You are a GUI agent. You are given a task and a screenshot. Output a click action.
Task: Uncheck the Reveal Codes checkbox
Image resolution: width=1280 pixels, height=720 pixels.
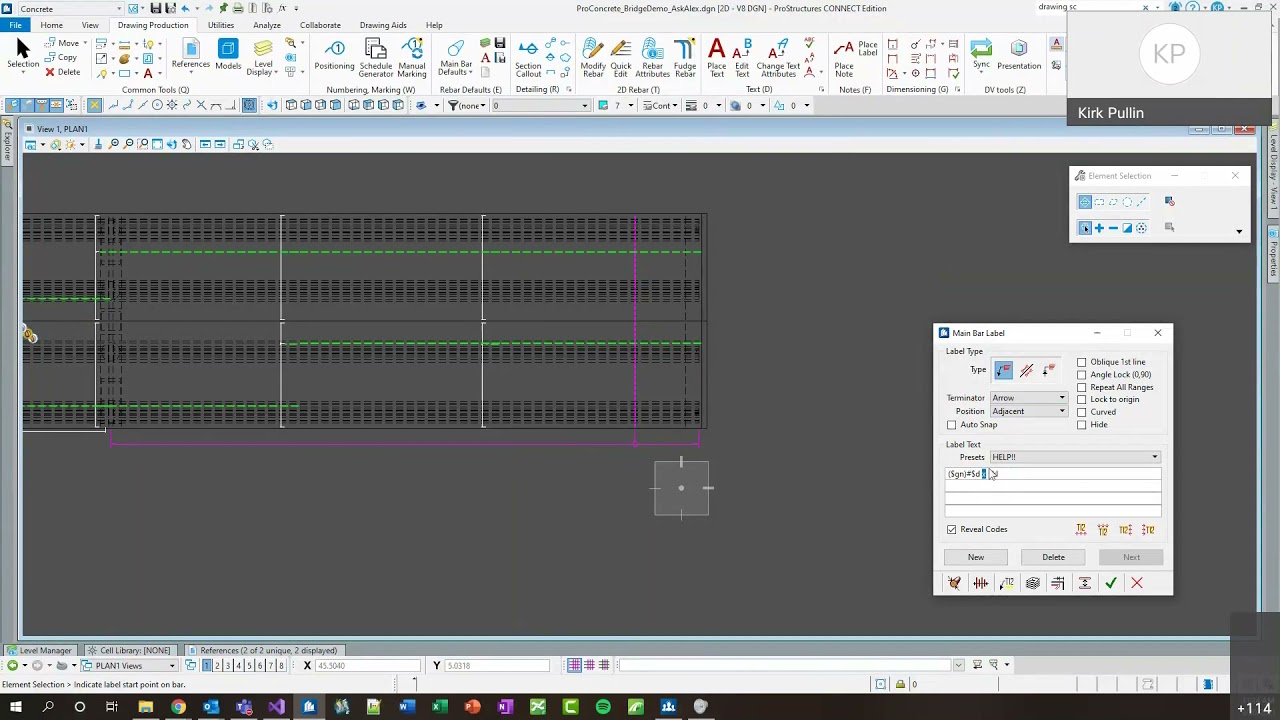point(952,529)
